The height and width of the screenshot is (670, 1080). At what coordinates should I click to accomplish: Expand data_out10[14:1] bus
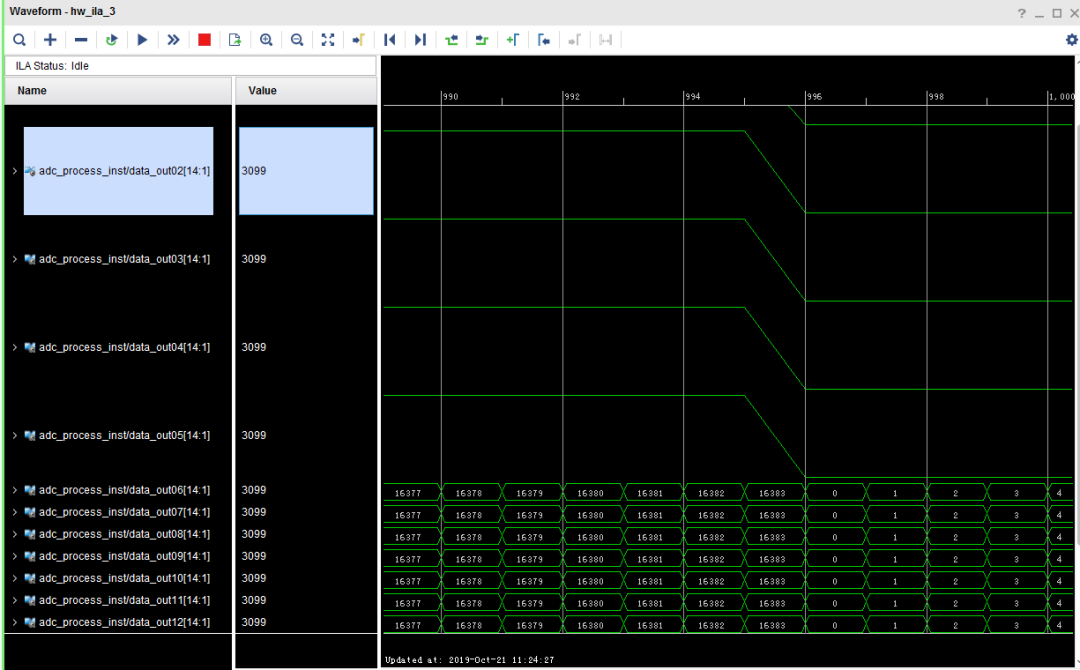tap(14, 578)
